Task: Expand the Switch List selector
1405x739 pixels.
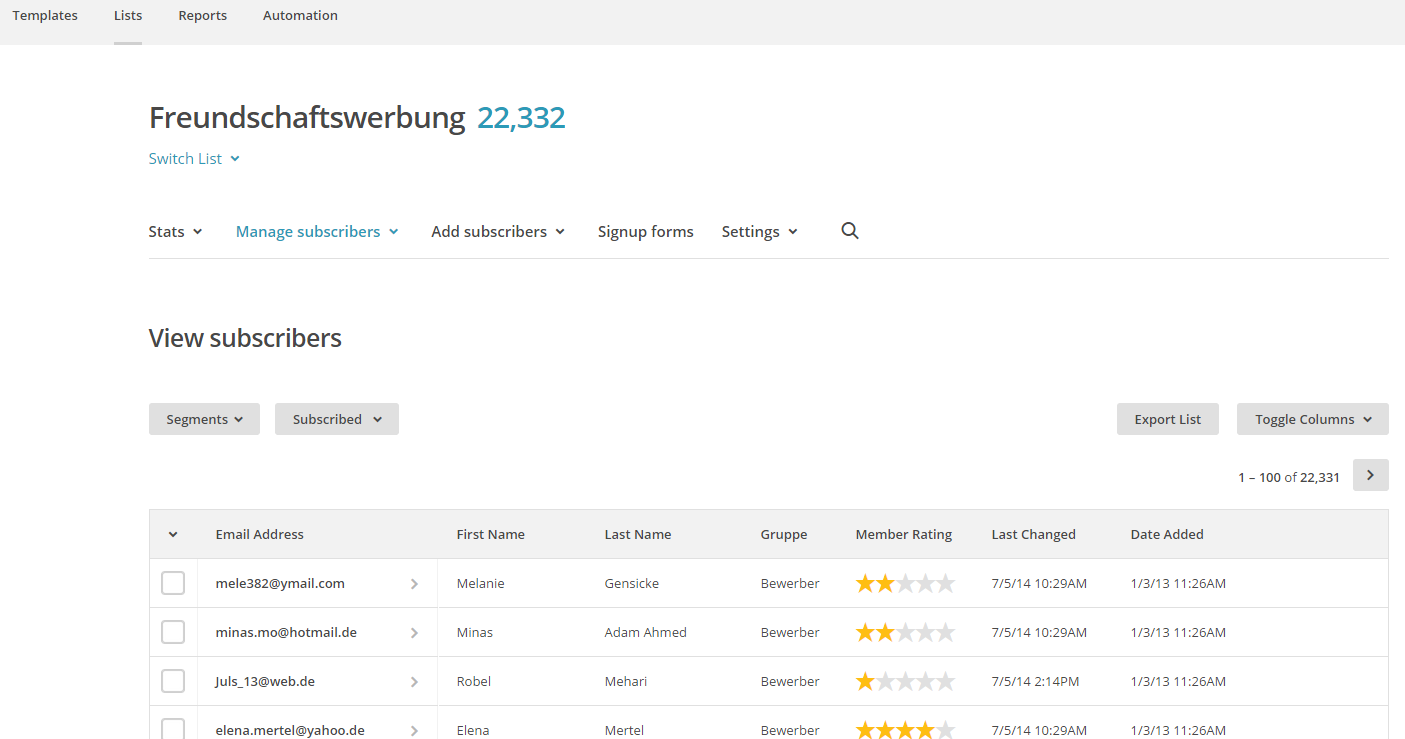Action: point(194,158)
